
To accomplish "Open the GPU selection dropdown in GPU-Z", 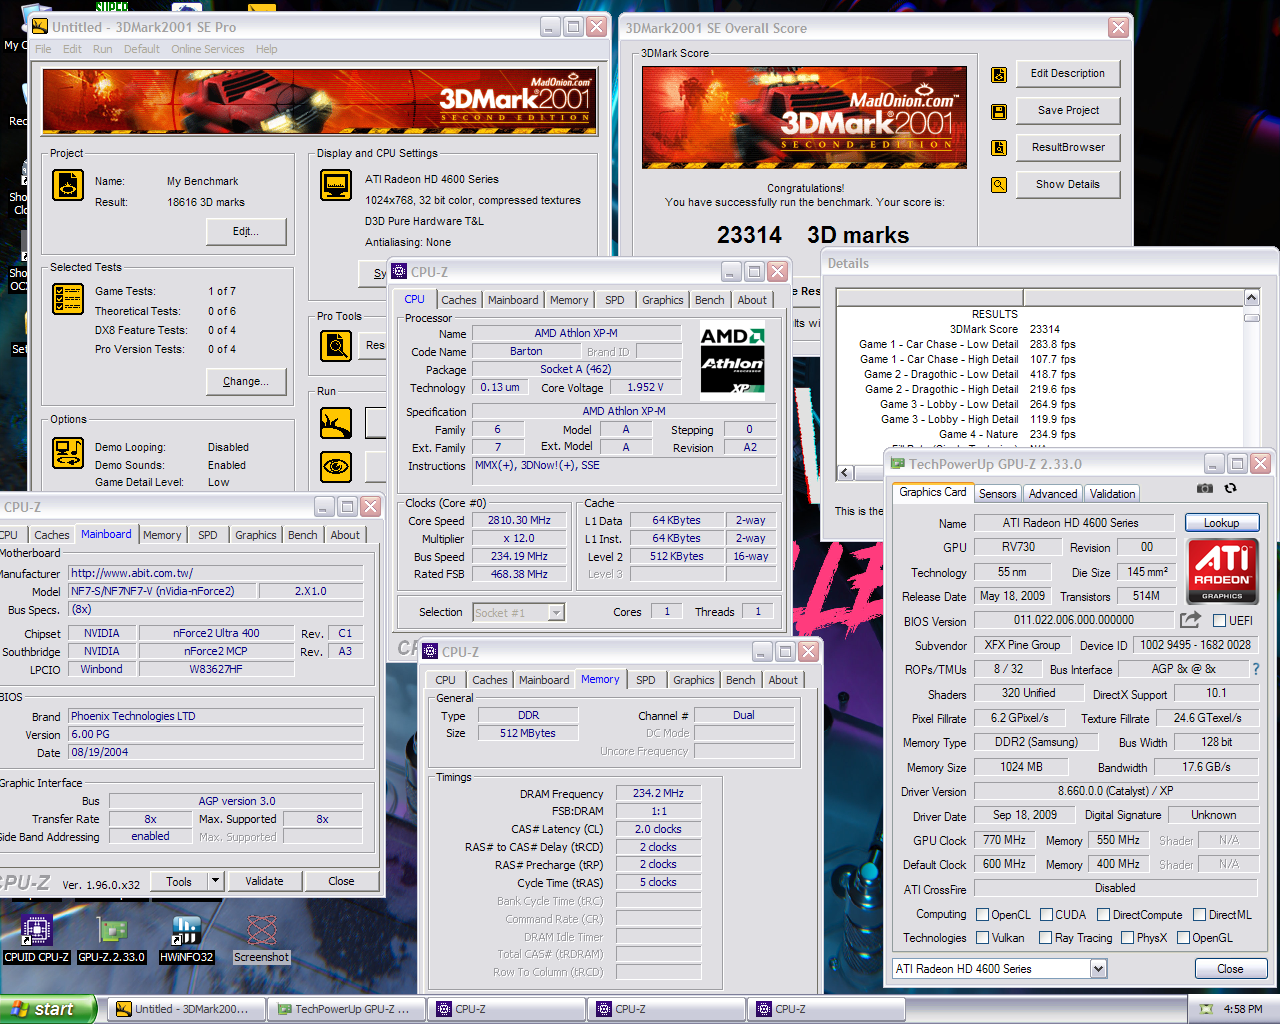I will point(1098,969).
